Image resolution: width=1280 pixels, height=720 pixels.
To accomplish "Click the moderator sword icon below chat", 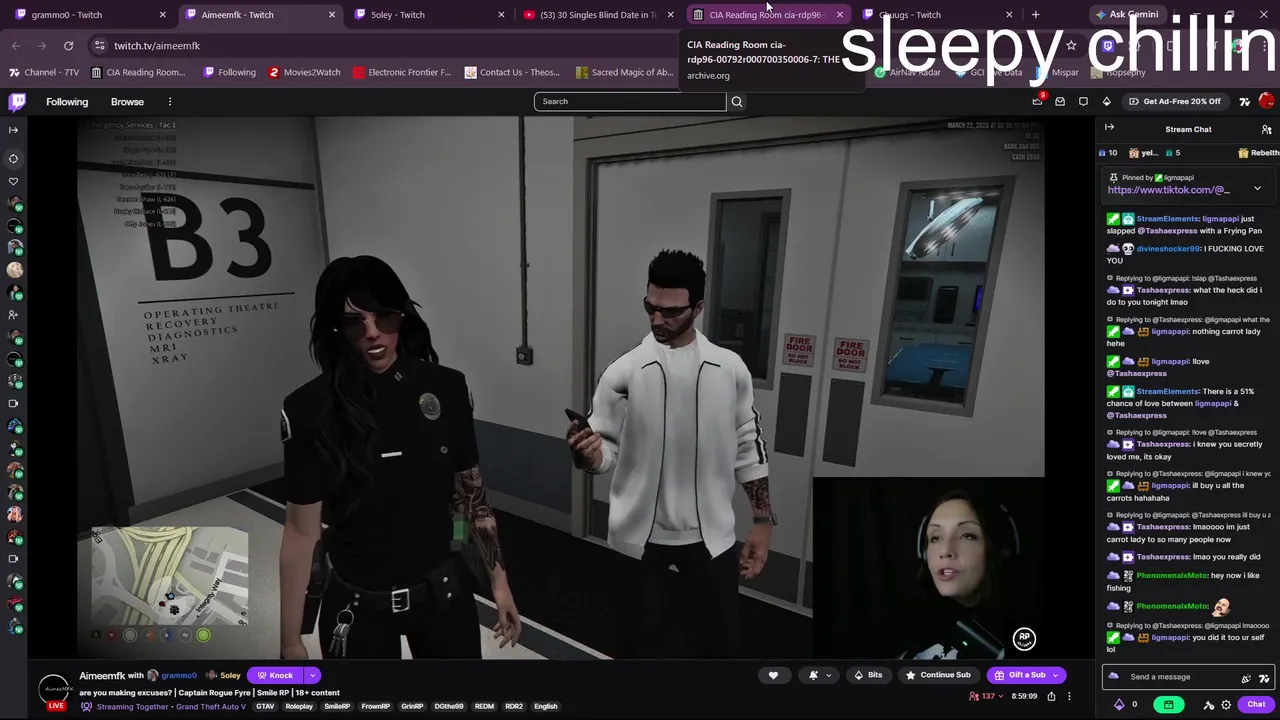I will tap(1208, 705).
